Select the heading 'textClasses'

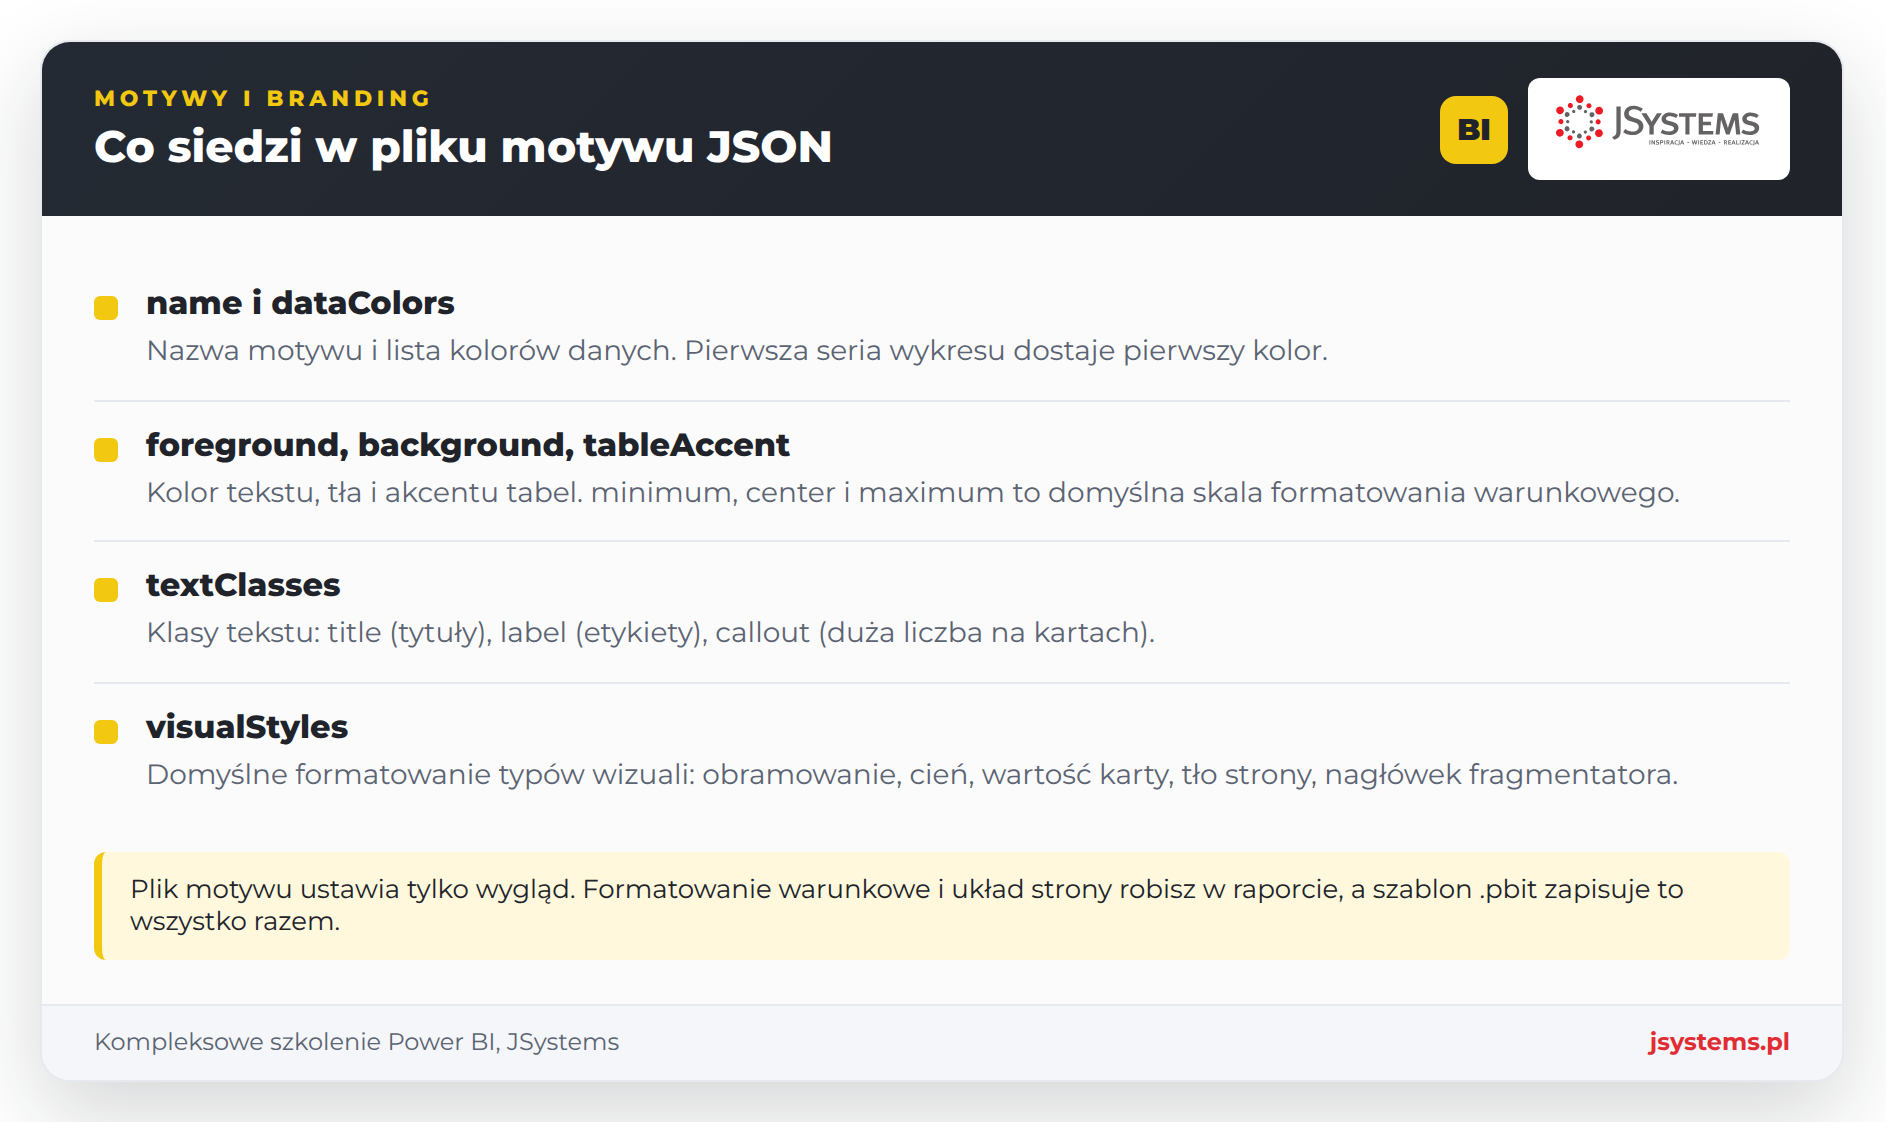click(243, 585)
